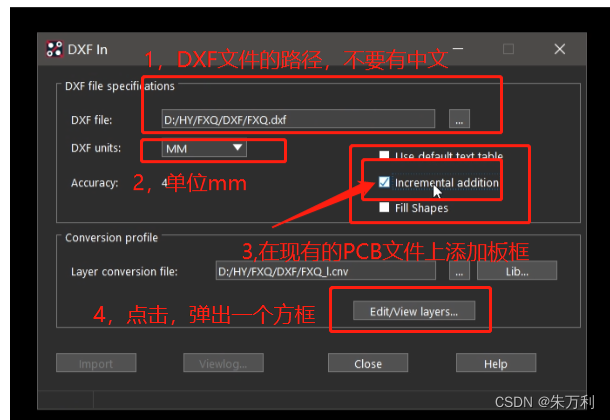The width and height of the screenshot is (610, 420).
Task: Open the DXF units MM dropdown
Action: coord(204,149)
